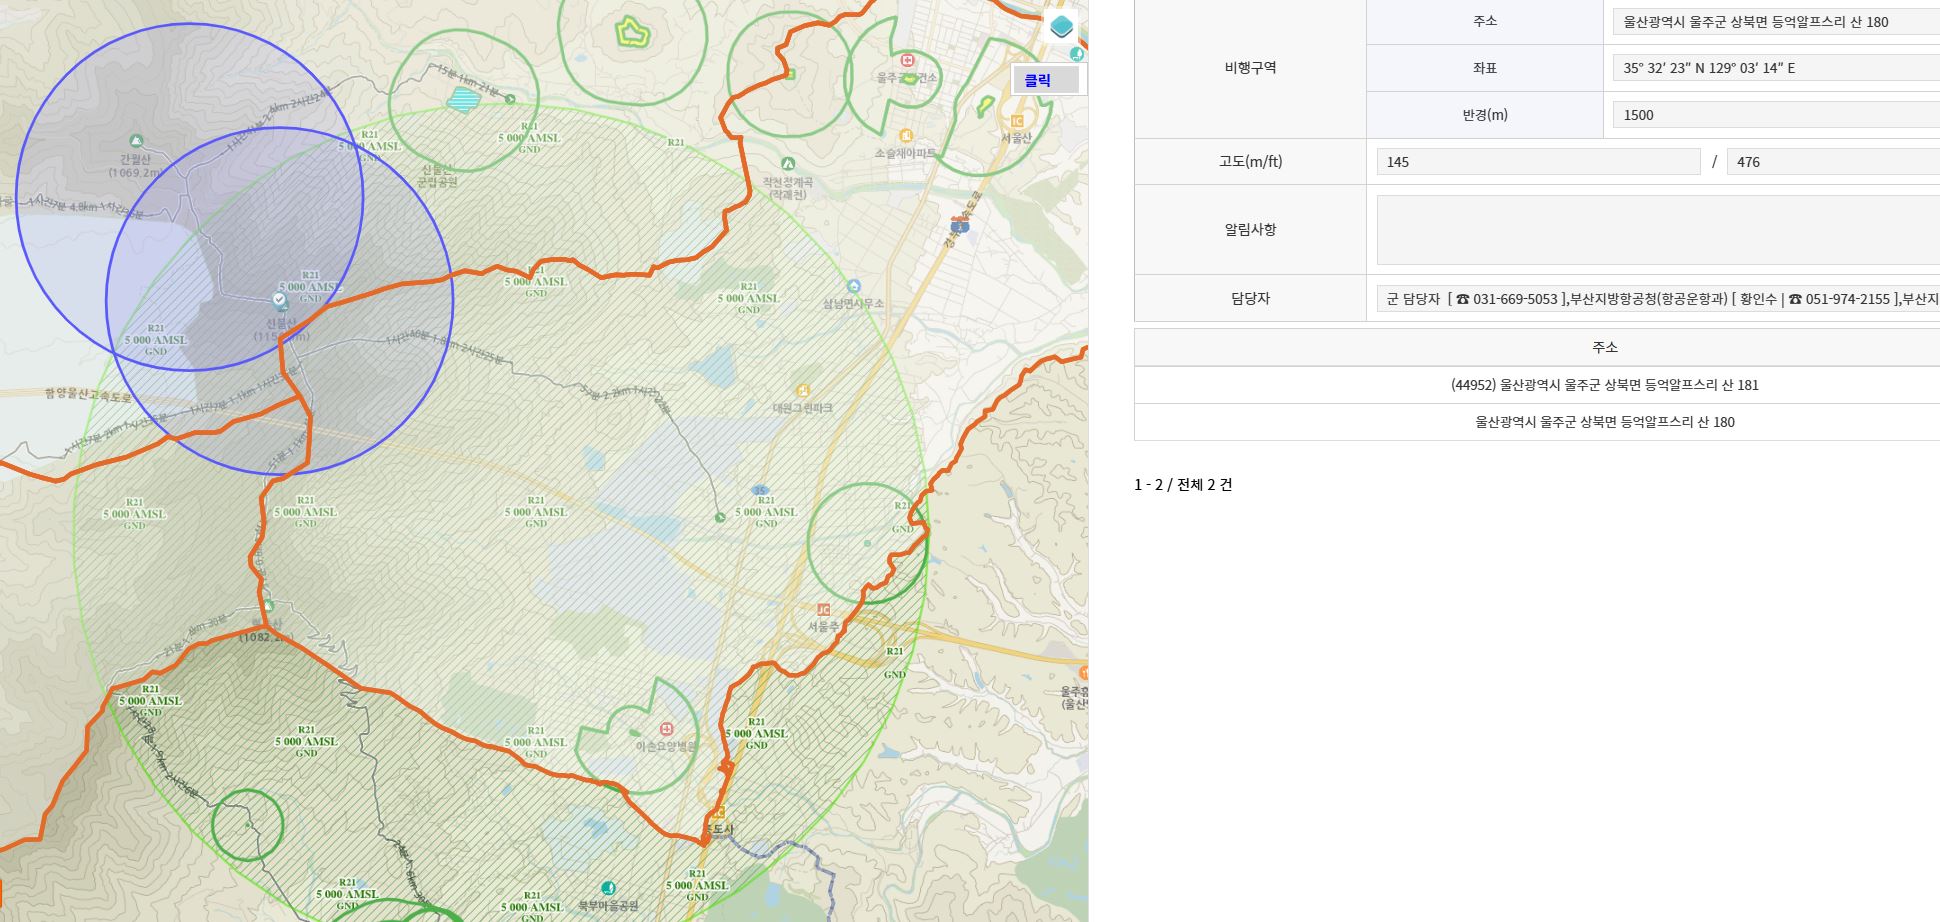Click the red hospital icon near 울주 보건소

click(x=907, y=60)
